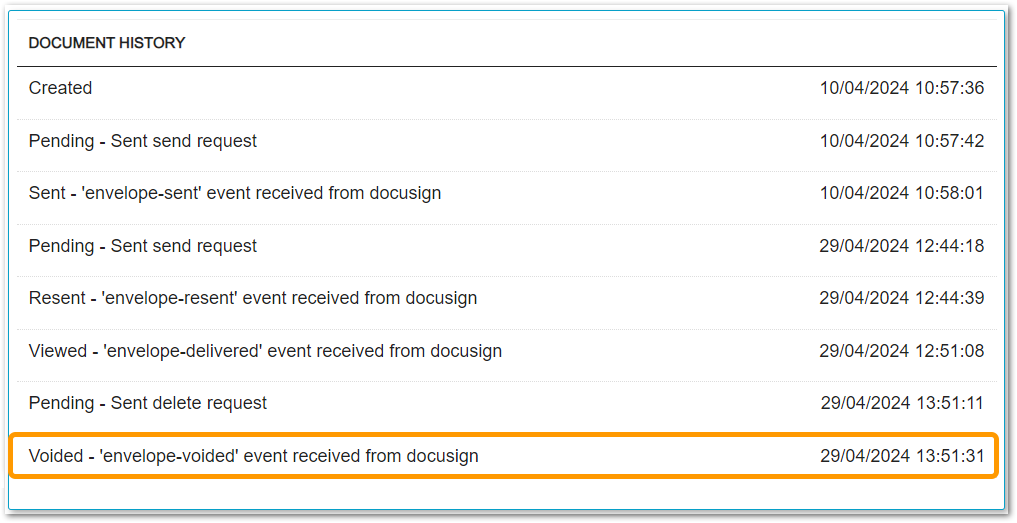Click the word Resent in history list
Screen dimensions: 1017x523
[x=57, y=298]
